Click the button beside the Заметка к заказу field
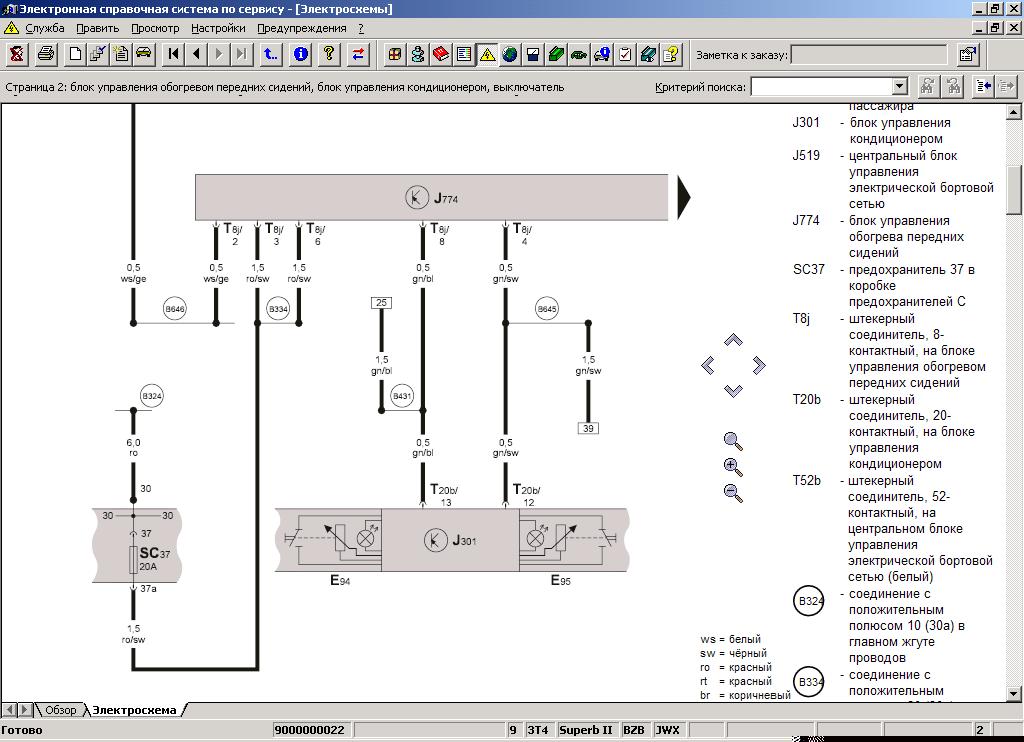 967,54
